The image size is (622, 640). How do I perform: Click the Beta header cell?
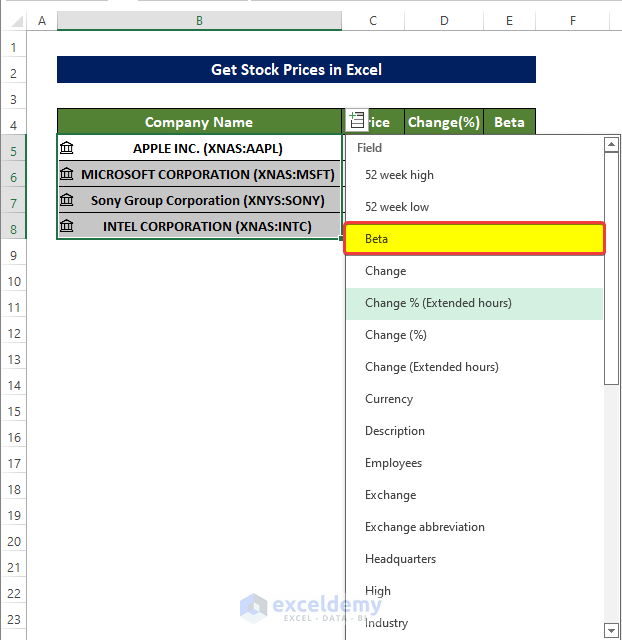(x=509, y=122)
